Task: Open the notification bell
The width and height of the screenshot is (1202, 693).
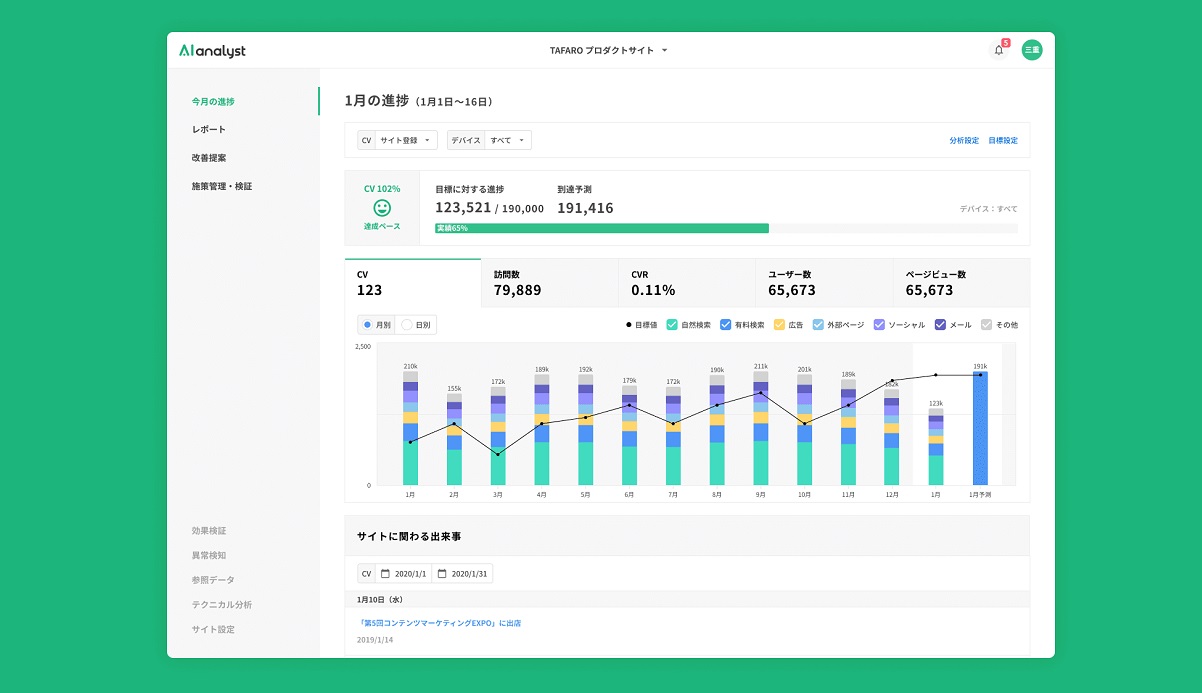Action: point(998,50)
